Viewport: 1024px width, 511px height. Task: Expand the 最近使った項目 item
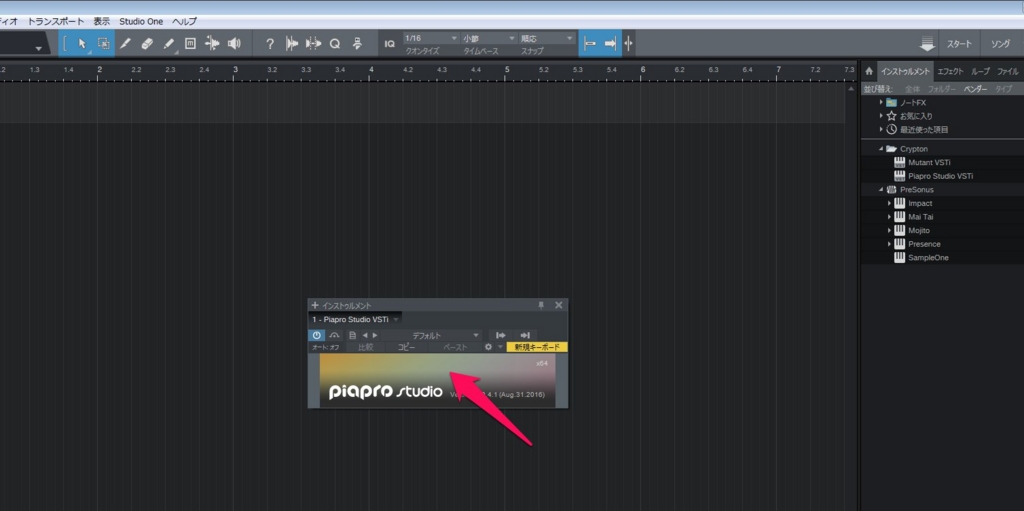tap(881, 129)
